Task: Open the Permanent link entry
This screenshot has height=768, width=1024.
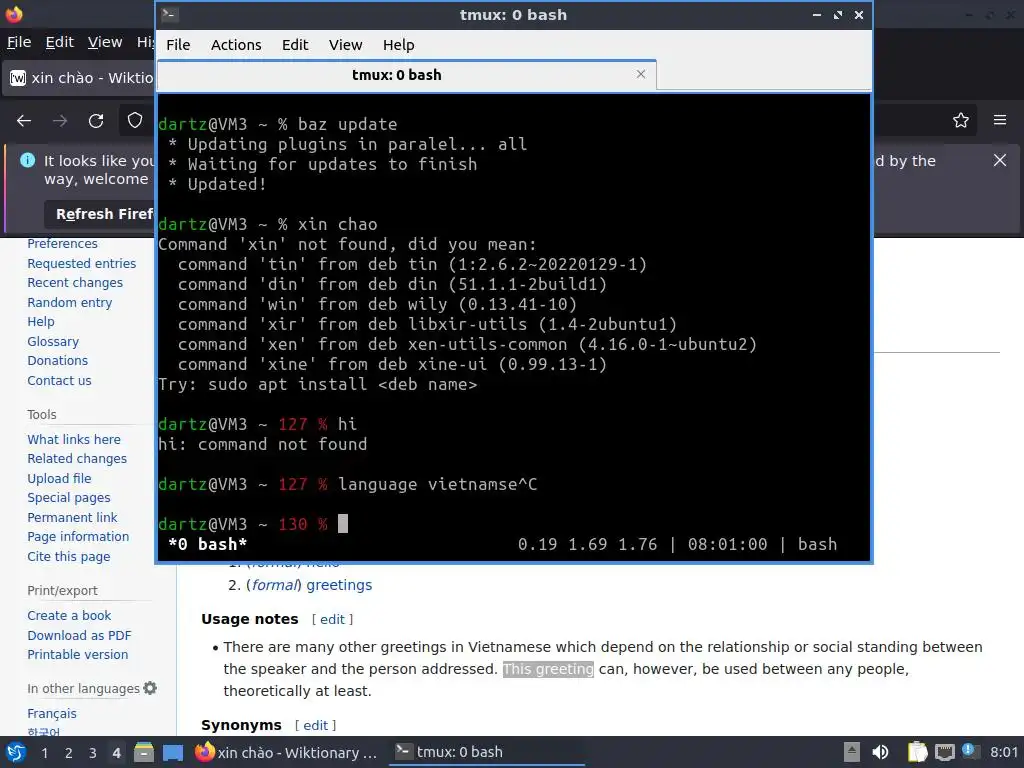Action: pos(72,517)
